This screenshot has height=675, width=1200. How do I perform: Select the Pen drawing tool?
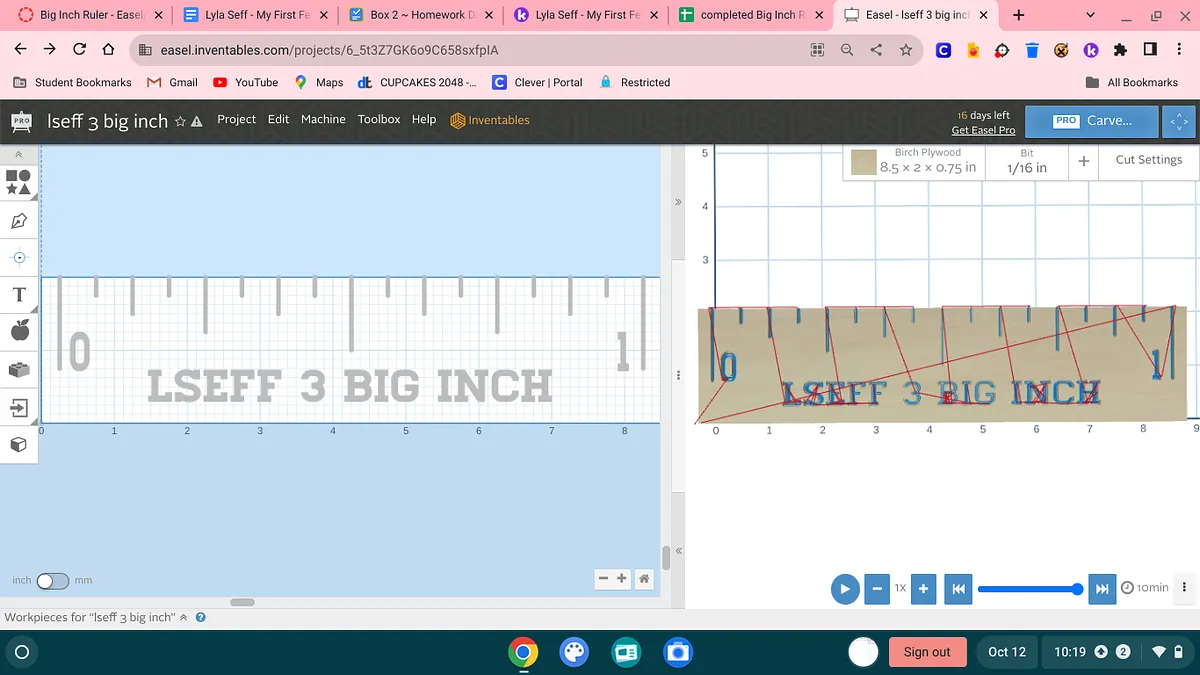tap(19, 220)
